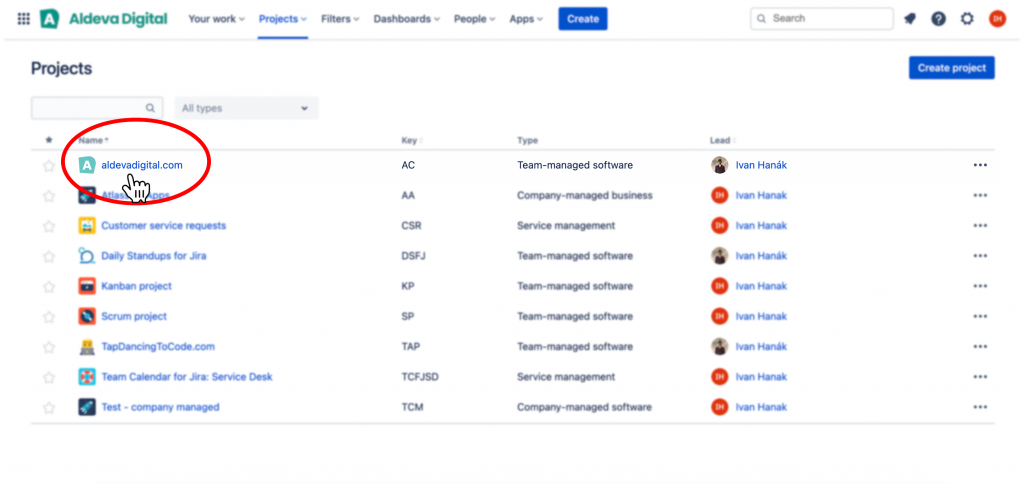The height and width of the screenshot is (484, 1024).
Task: Star the Daily Standups for Jira project
Action: coord(49,256)
